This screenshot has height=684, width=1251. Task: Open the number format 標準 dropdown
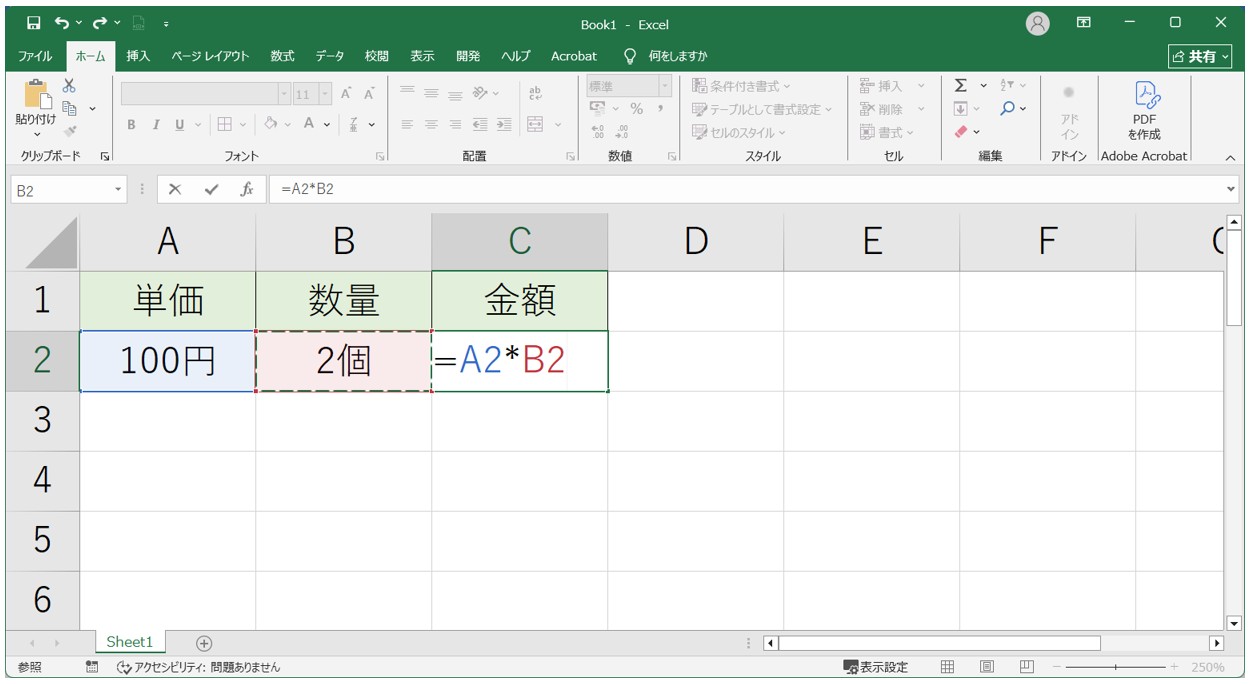coord(665,87)
